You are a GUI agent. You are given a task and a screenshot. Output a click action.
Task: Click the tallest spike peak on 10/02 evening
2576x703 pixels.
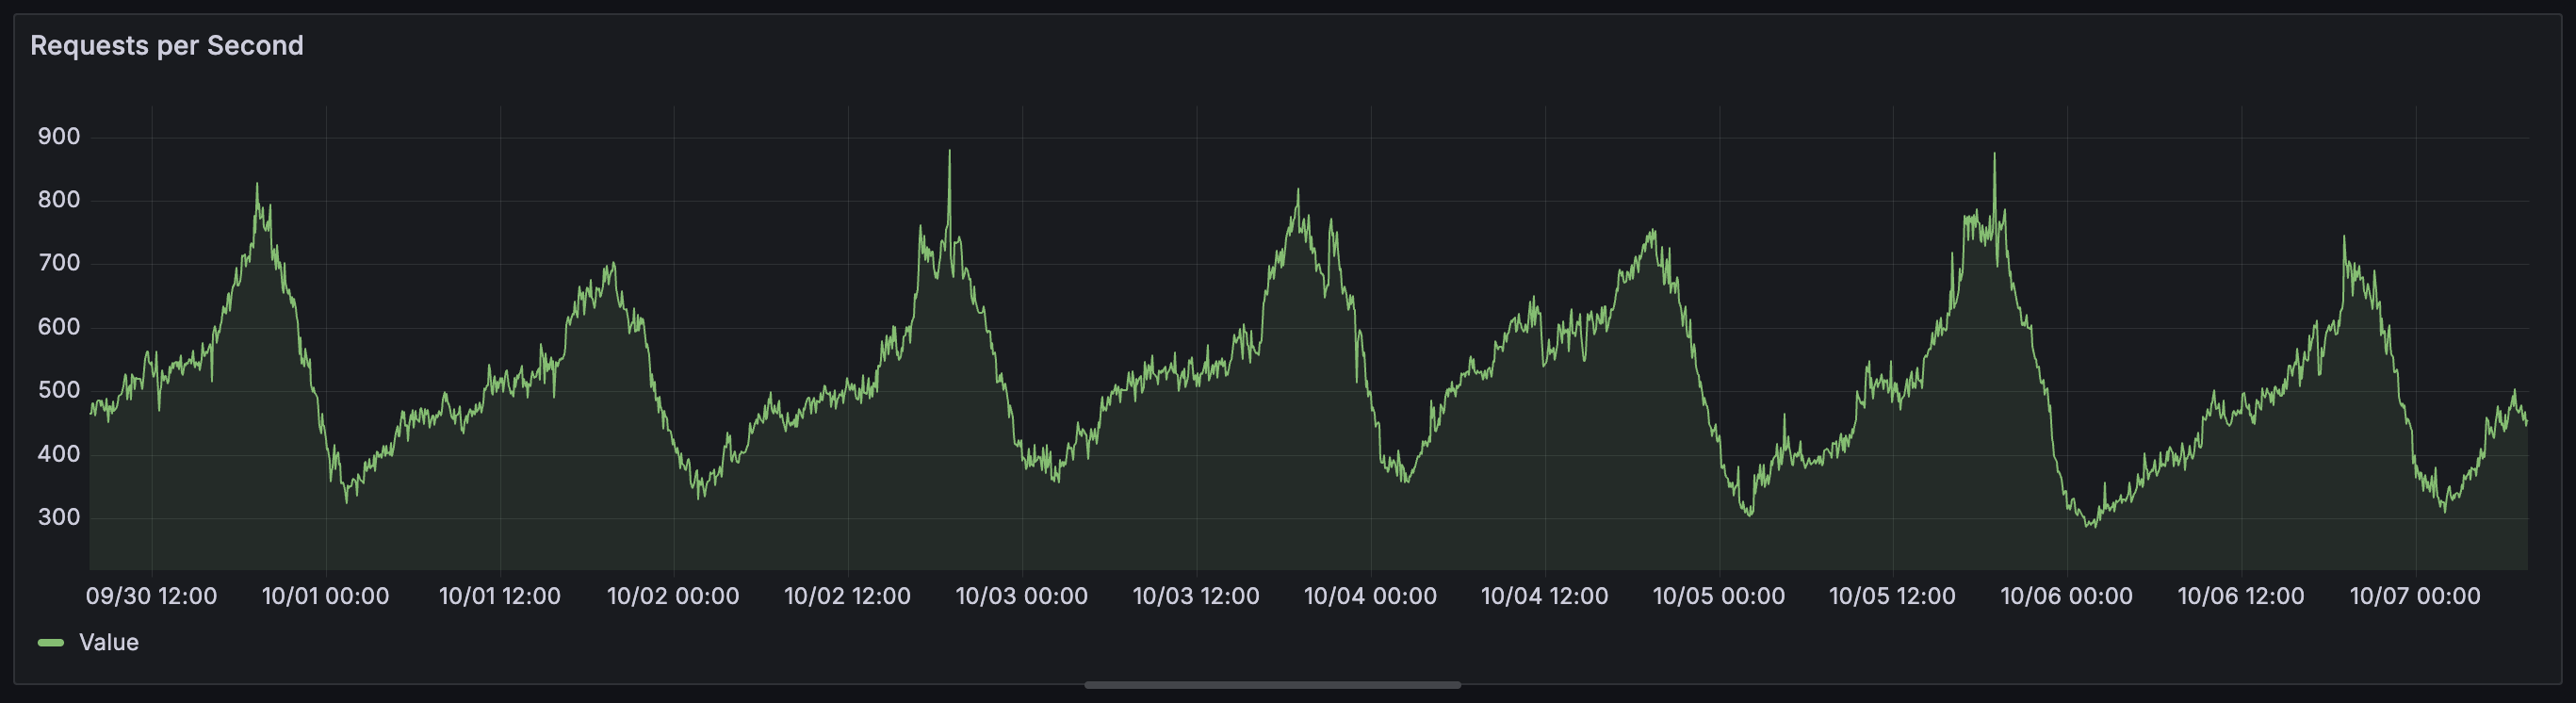949,152
